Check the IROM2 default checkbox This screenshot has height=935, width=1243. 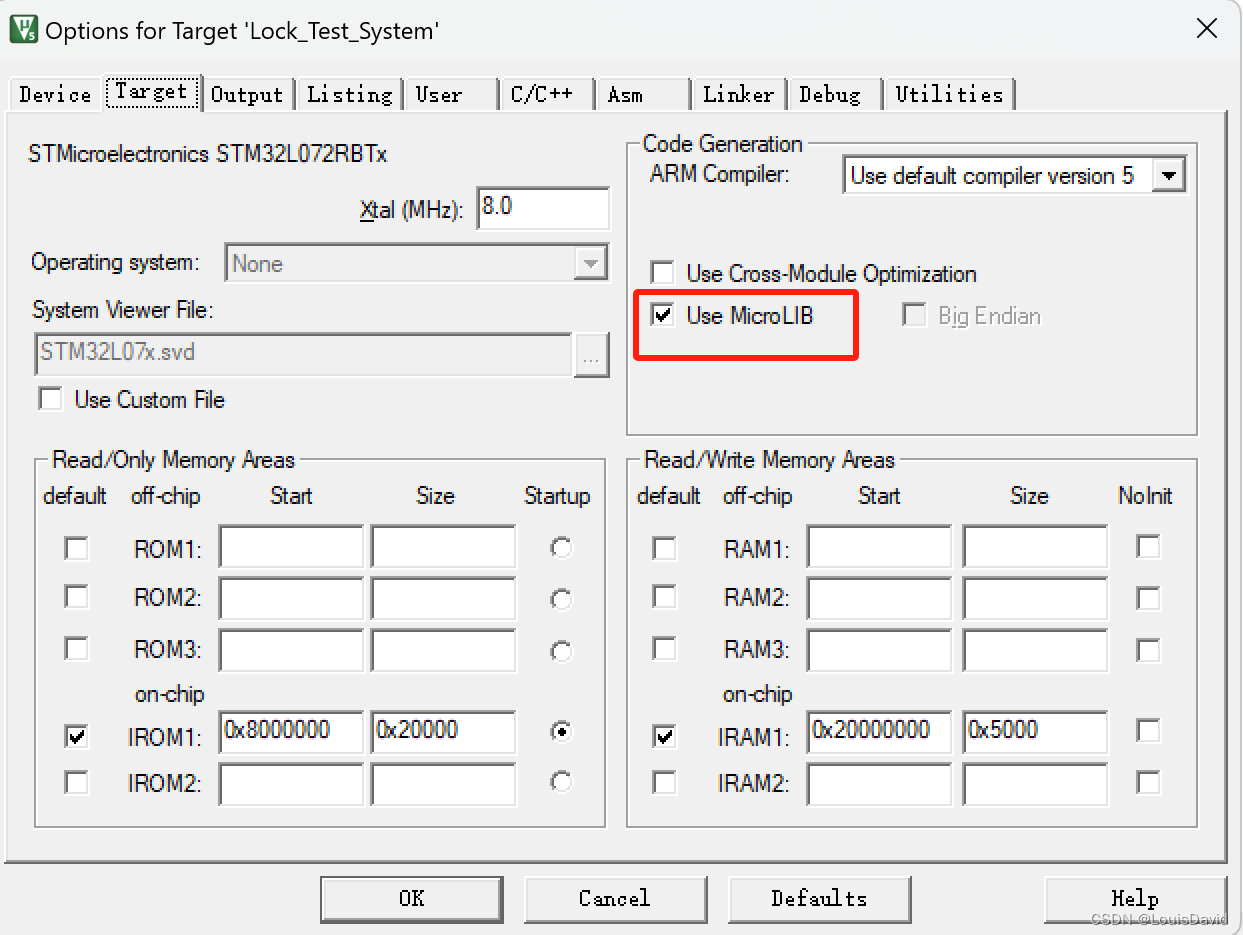point(76,782)
